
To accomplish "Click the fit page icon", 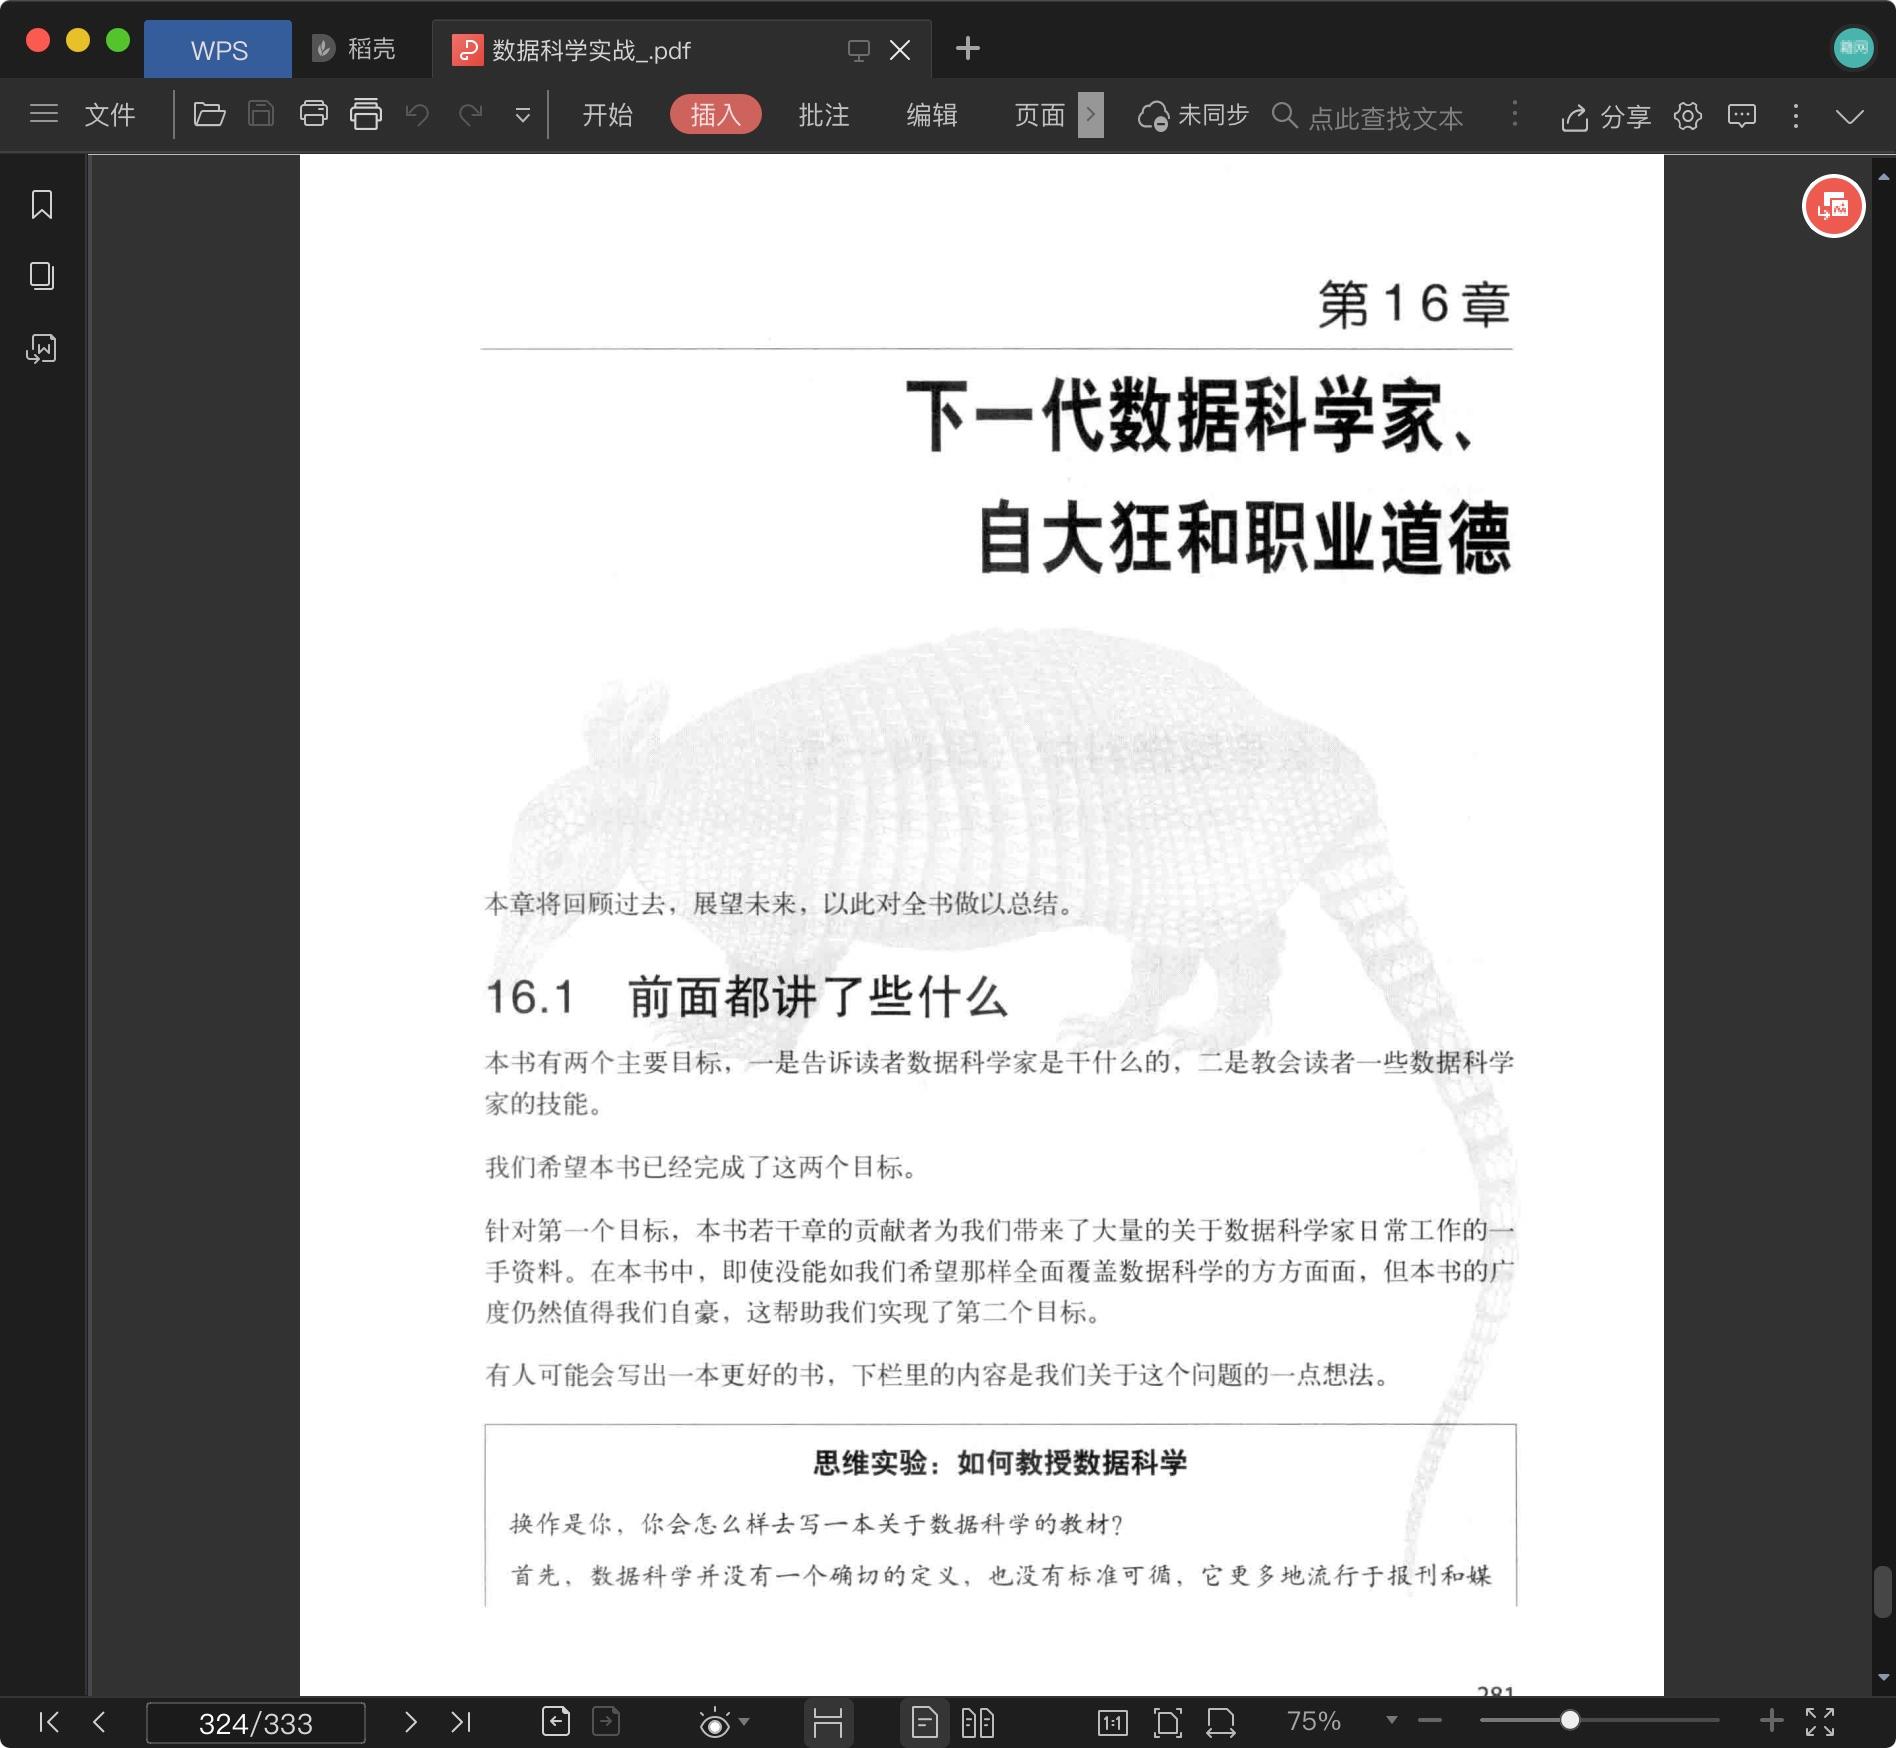I will click(1167, 1722).
